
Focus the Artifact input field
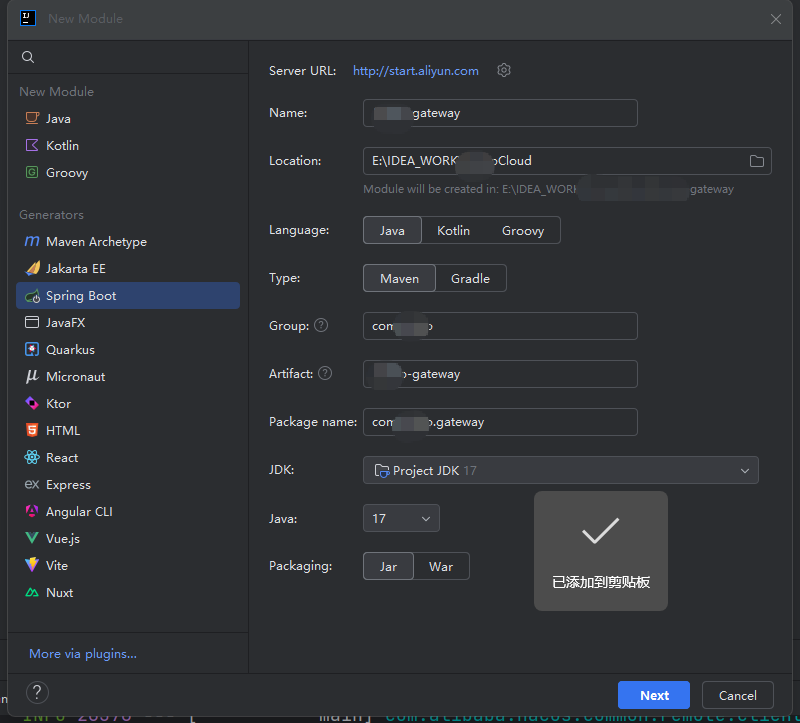(x=500, y=374)
